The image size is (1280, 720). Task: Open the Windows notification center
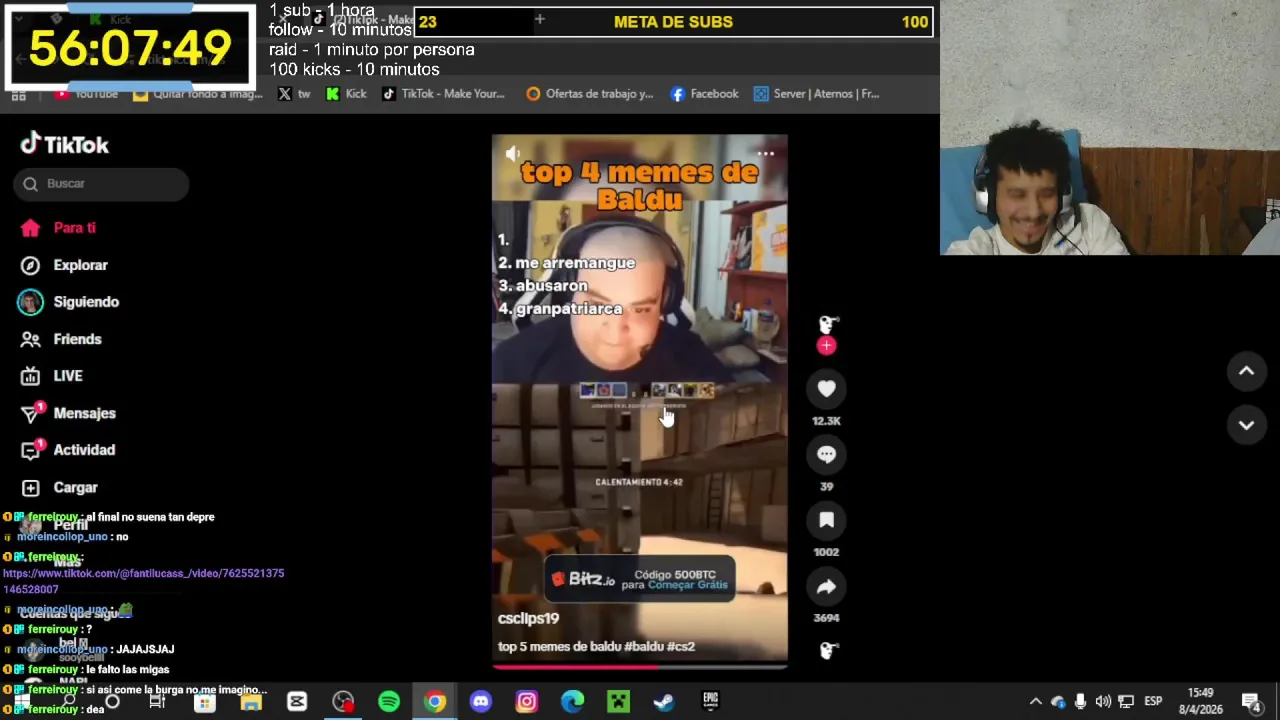click(x=1251, y=702)
